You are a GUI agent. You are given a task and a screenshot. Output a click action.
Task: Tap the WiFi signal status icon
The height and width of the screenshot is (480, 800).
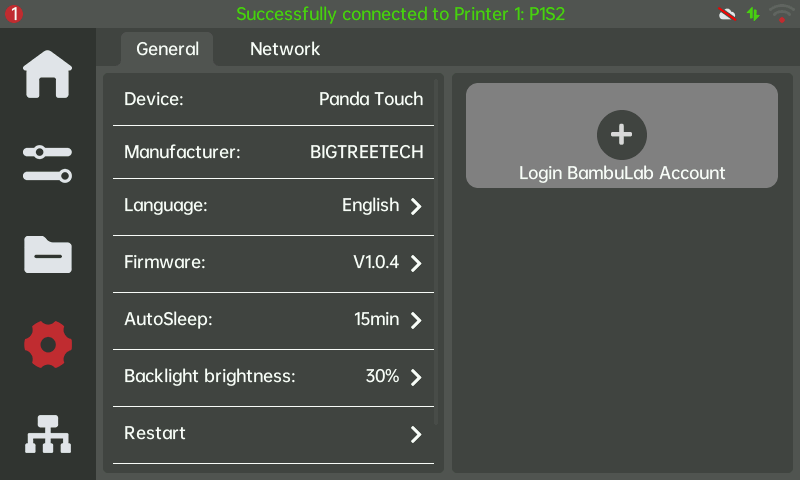[782, 14]
